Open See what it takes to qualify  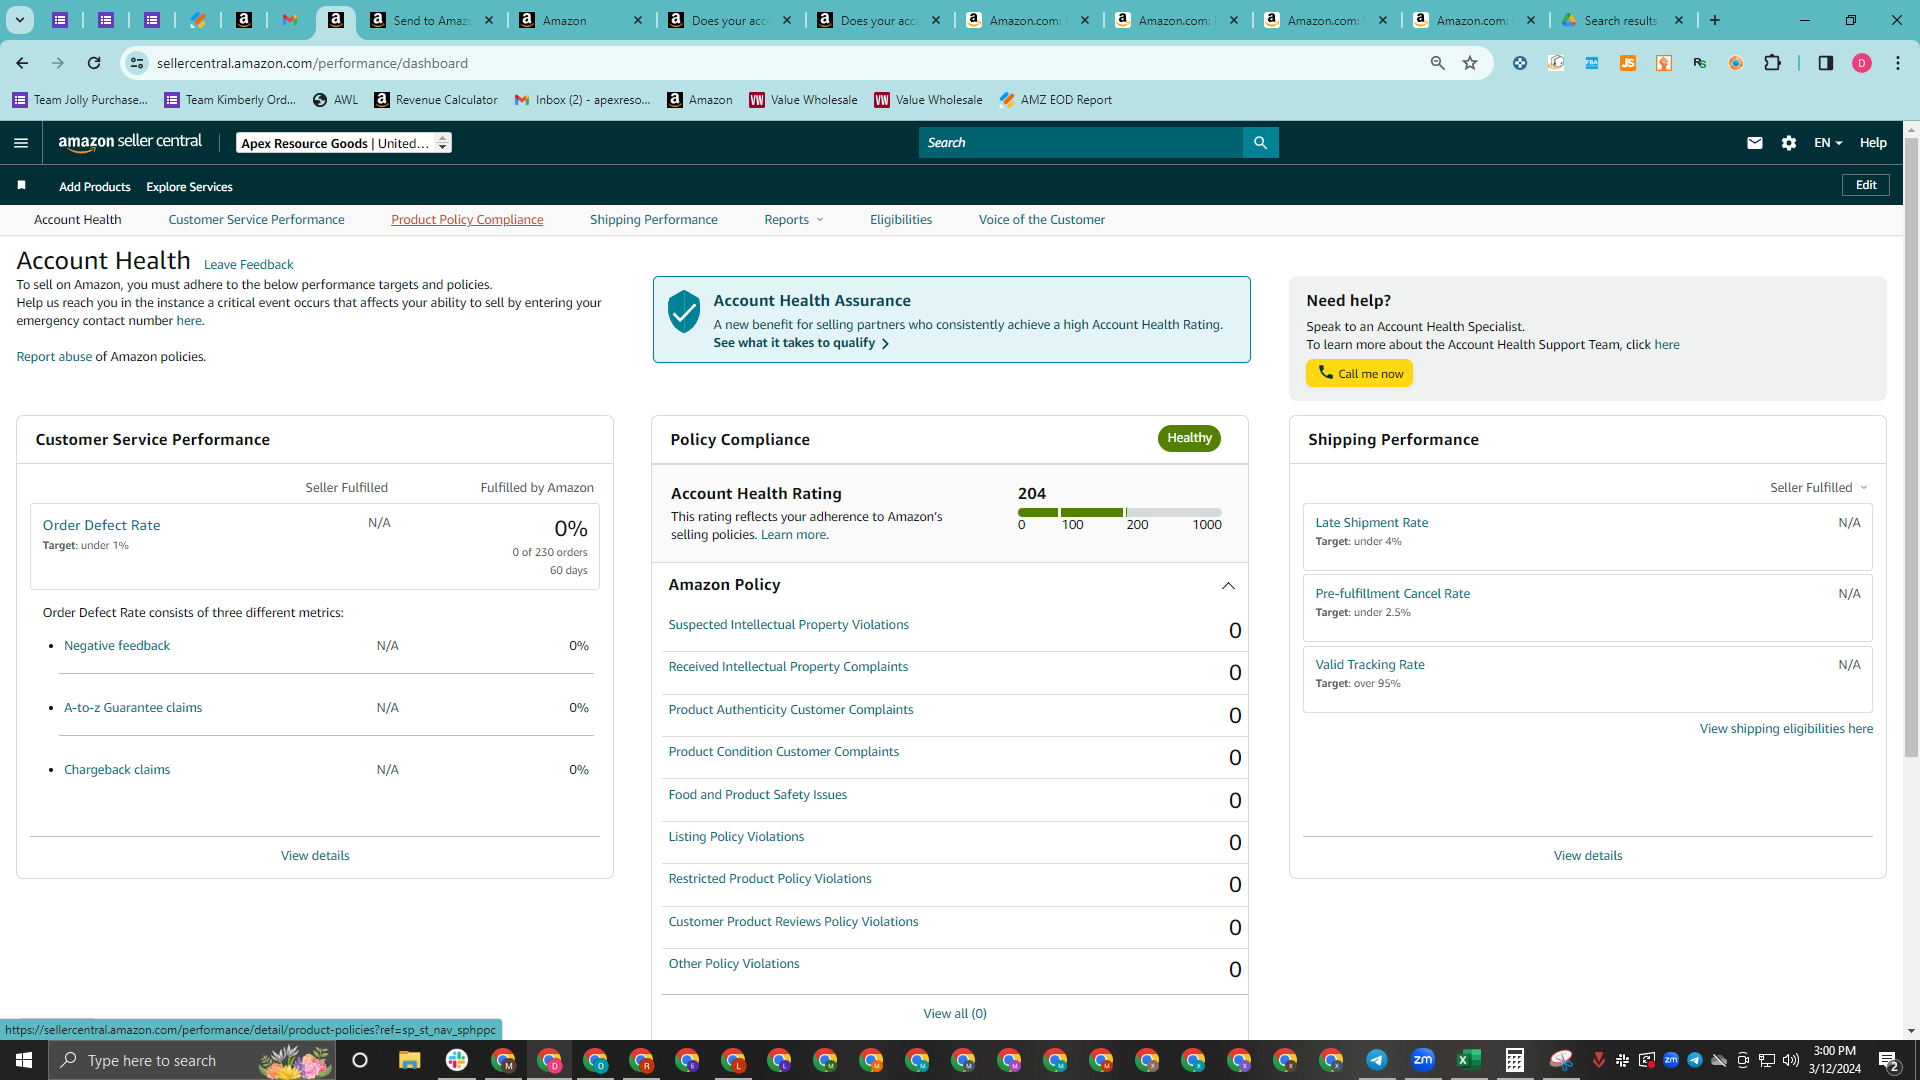[x=801, y=343]
